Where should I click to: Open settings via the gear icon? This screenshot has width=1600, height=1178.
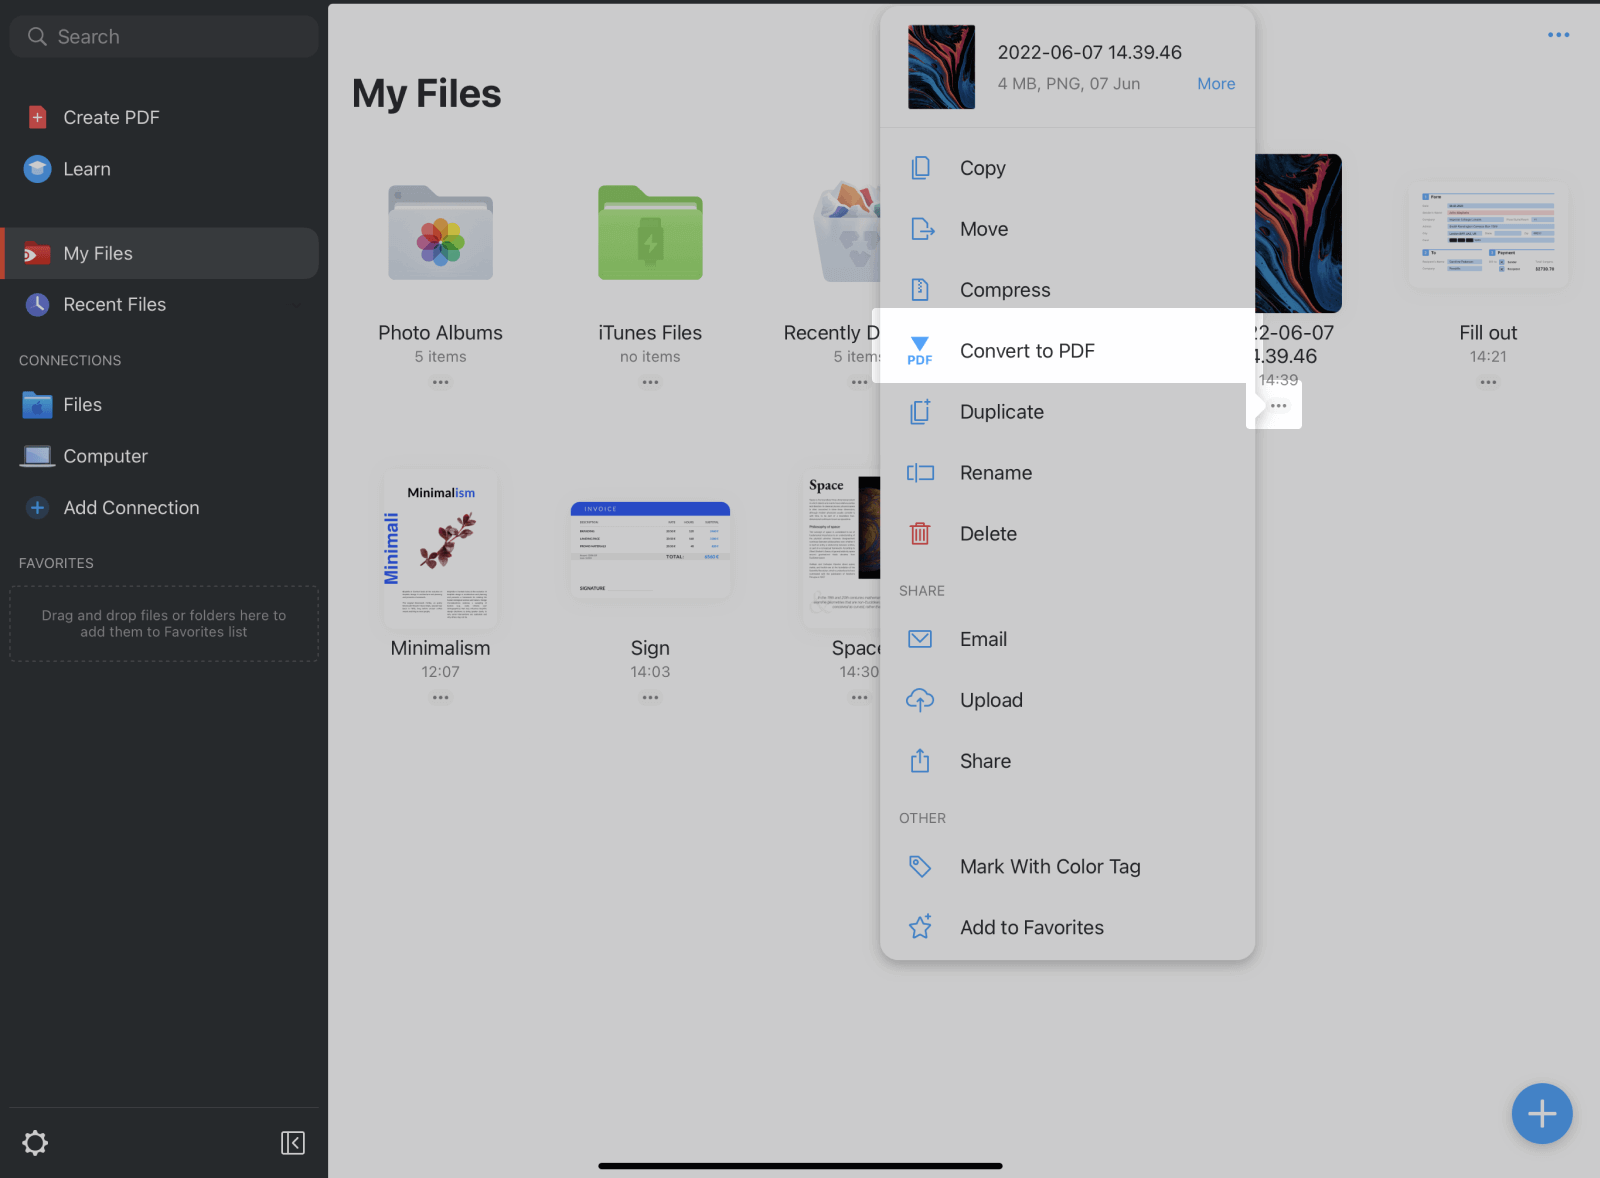pyautogui.click(x=35, y=1143)
